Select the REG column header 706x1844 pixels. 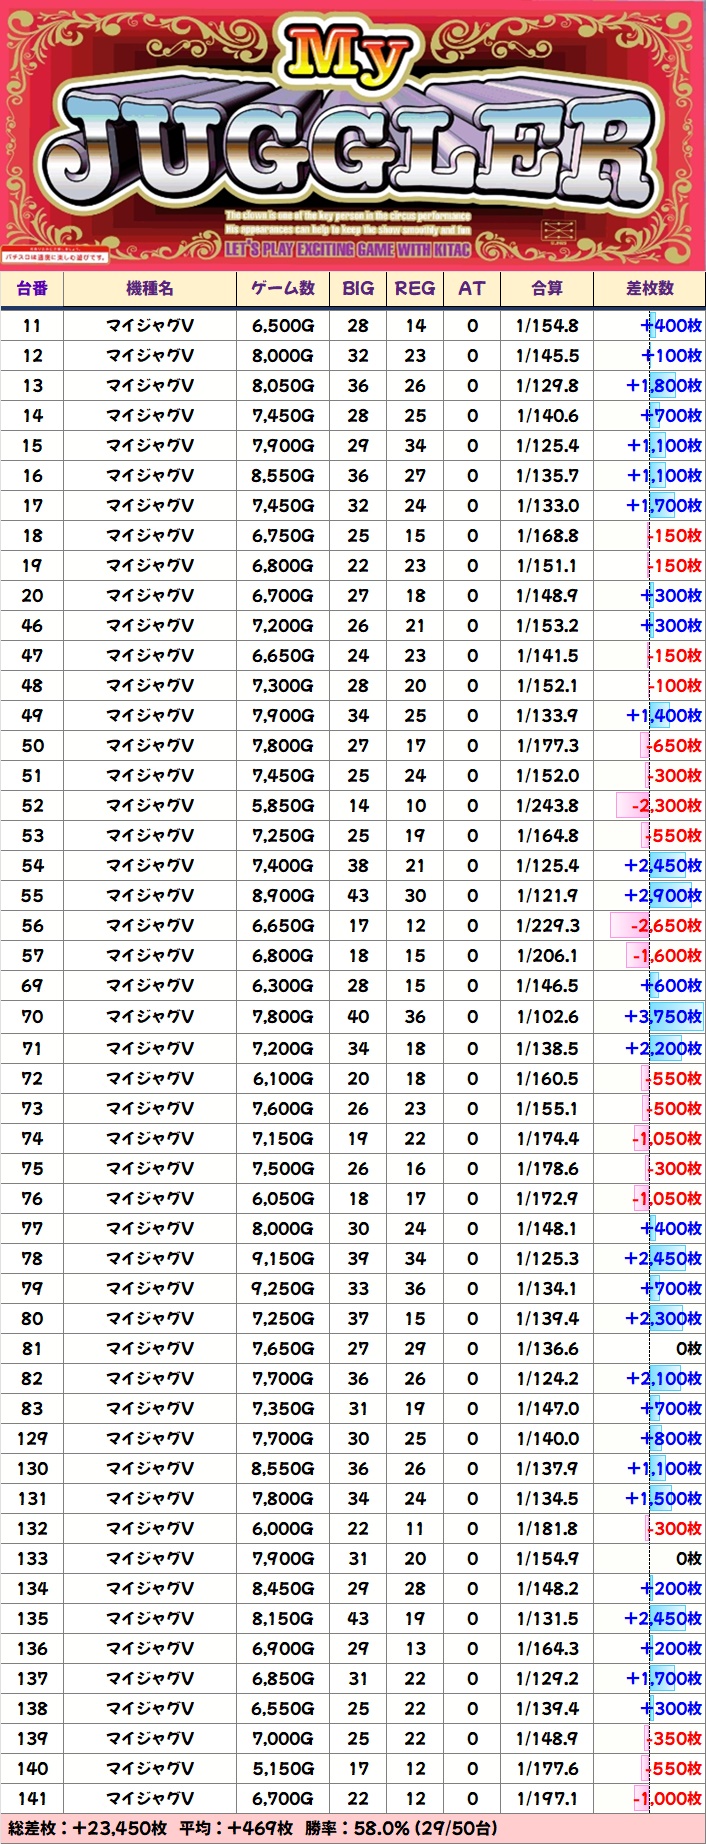coord(415,288)
